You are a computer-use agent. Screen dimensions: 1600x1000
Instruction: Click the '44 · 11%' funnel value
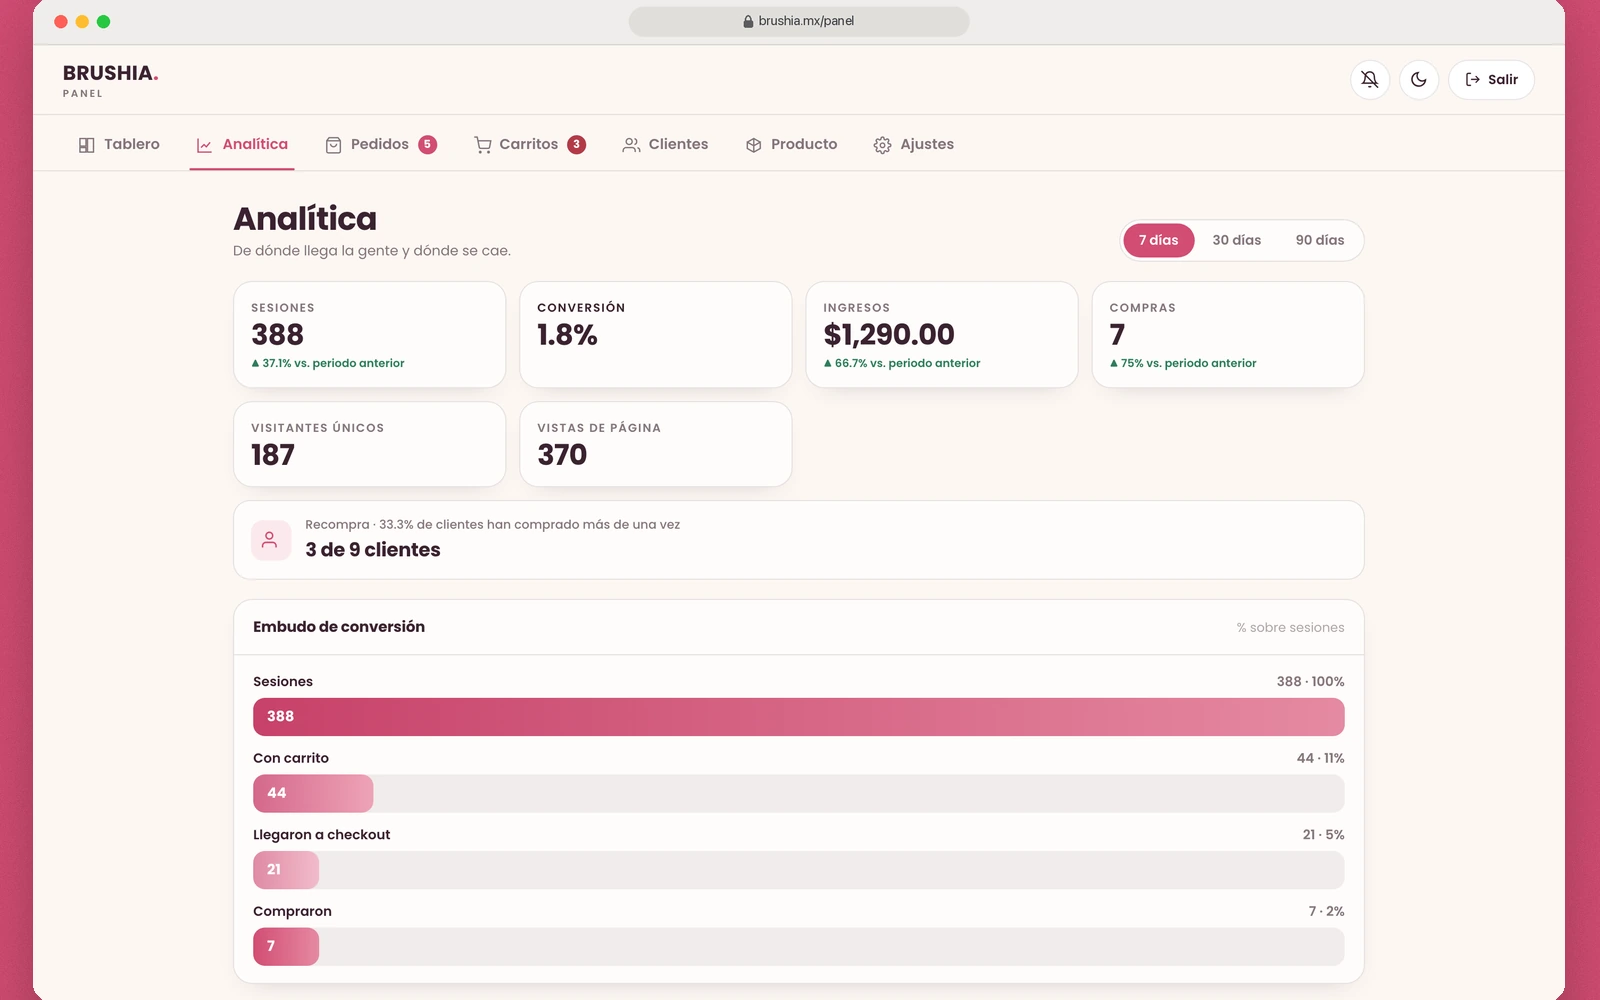[x=1320, y=758]
